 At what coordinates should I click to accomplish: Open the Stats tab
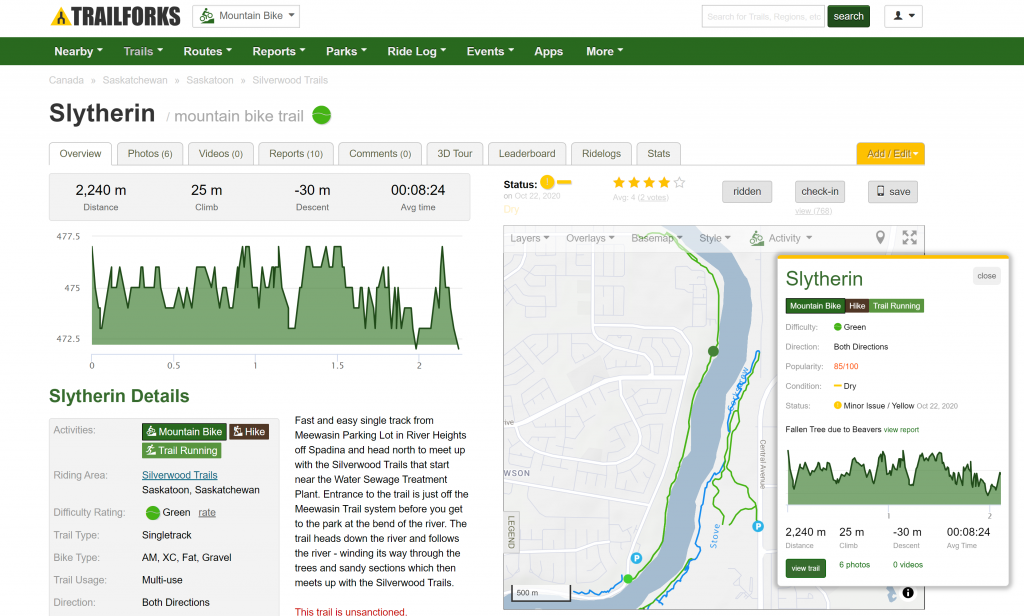point(658,154)
